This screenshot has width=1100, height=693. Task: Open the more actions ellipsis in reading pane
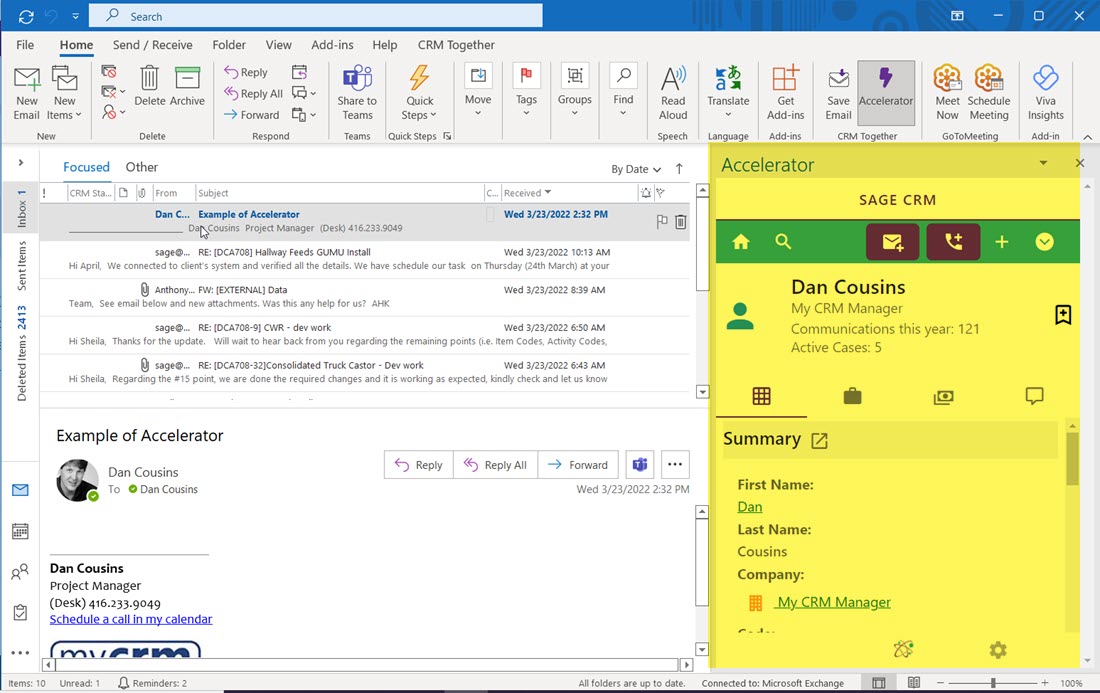pyautogui.click(x=675, y=464)
